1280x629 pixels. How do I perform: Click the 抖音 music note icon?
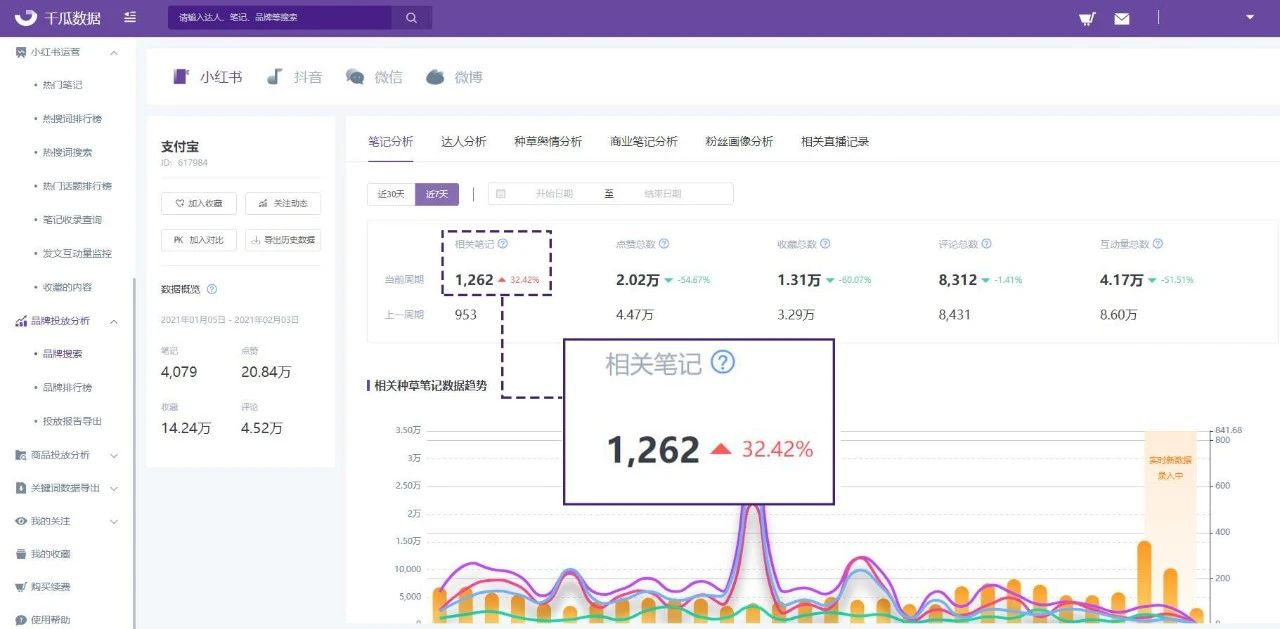[275, 77]
